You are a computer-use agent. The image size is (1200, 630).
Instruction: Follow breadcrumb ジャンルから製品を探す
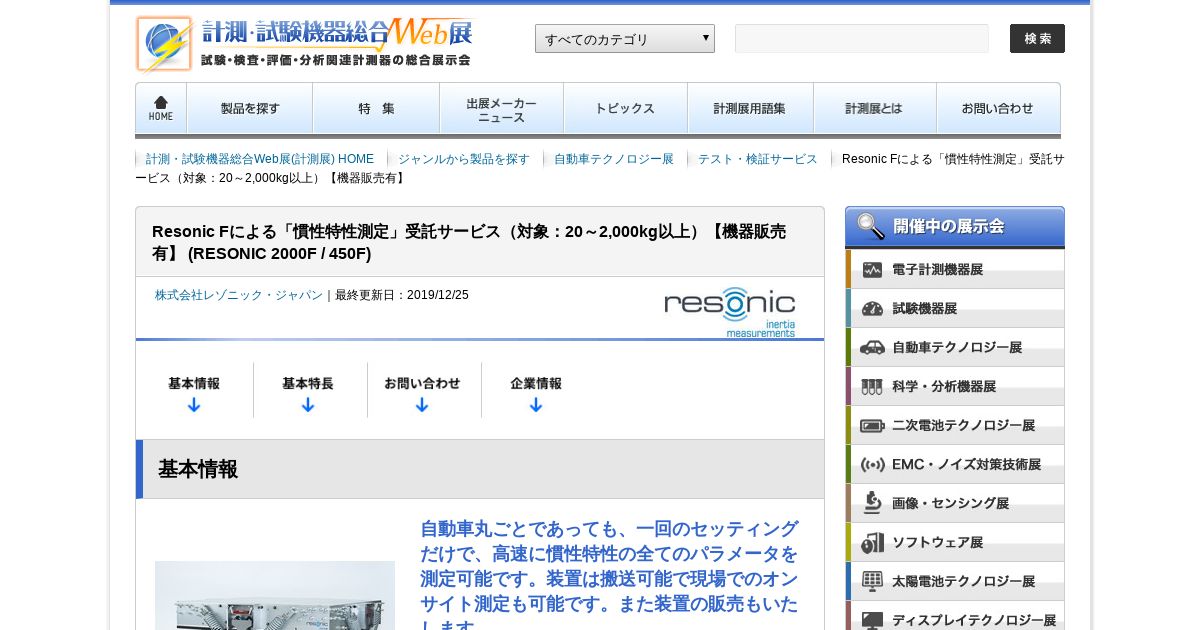[464, 159]
